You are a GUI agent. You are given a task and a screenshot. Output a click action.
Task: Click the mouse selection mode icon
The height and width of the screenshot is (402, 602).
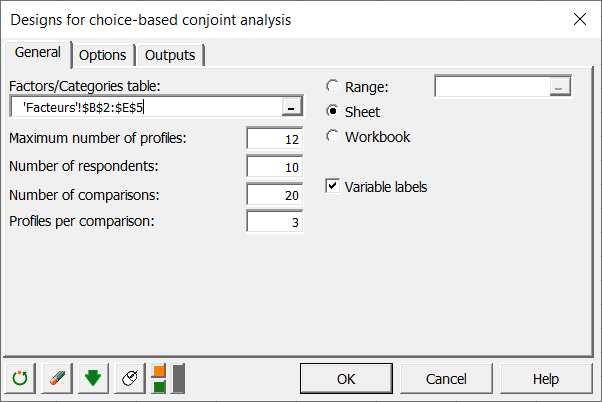coord(128,379)
